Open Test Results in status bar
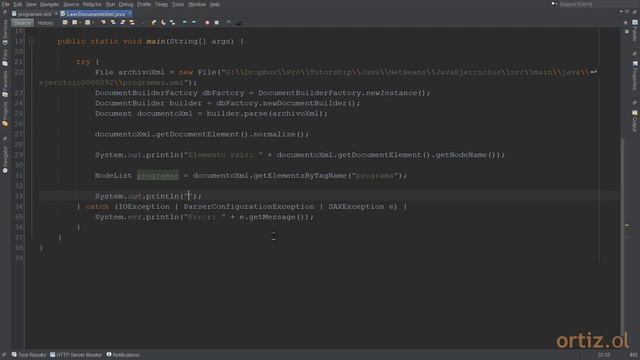 pyautogui.click(x=29, y=355)
